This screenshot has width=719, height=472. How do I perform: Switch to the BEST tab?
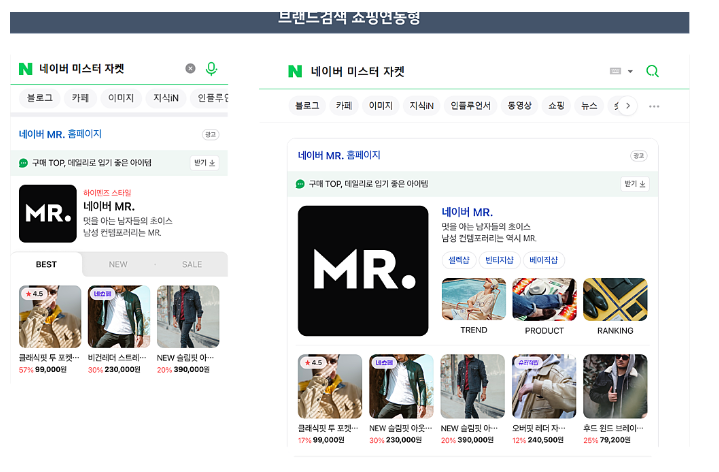[x=46, y=265]
